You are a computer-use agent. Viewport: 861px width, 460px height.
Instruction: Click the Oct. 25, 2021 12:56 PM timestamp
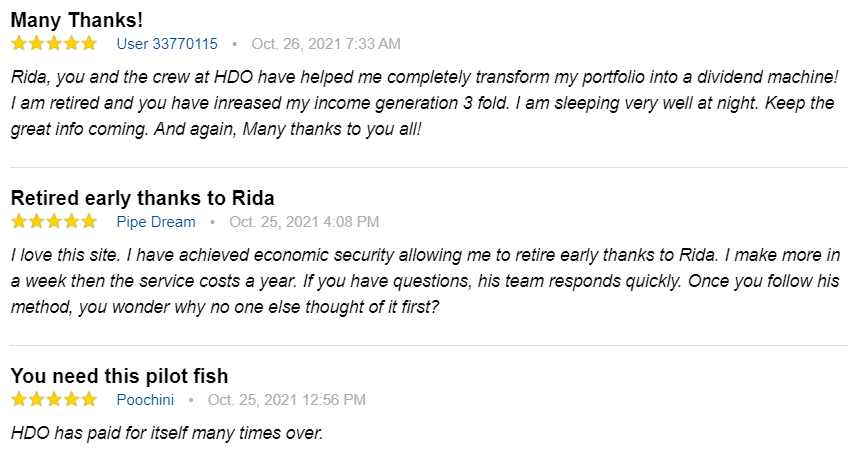(287, 400)
